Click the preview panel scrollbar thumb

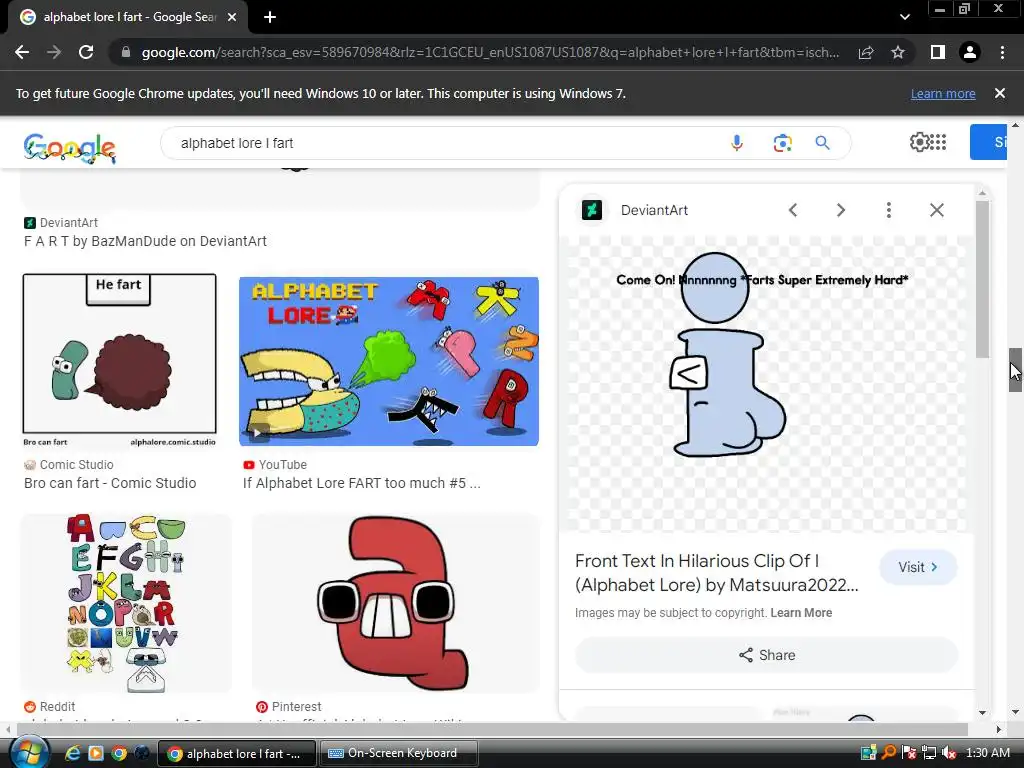coord(982,279)
